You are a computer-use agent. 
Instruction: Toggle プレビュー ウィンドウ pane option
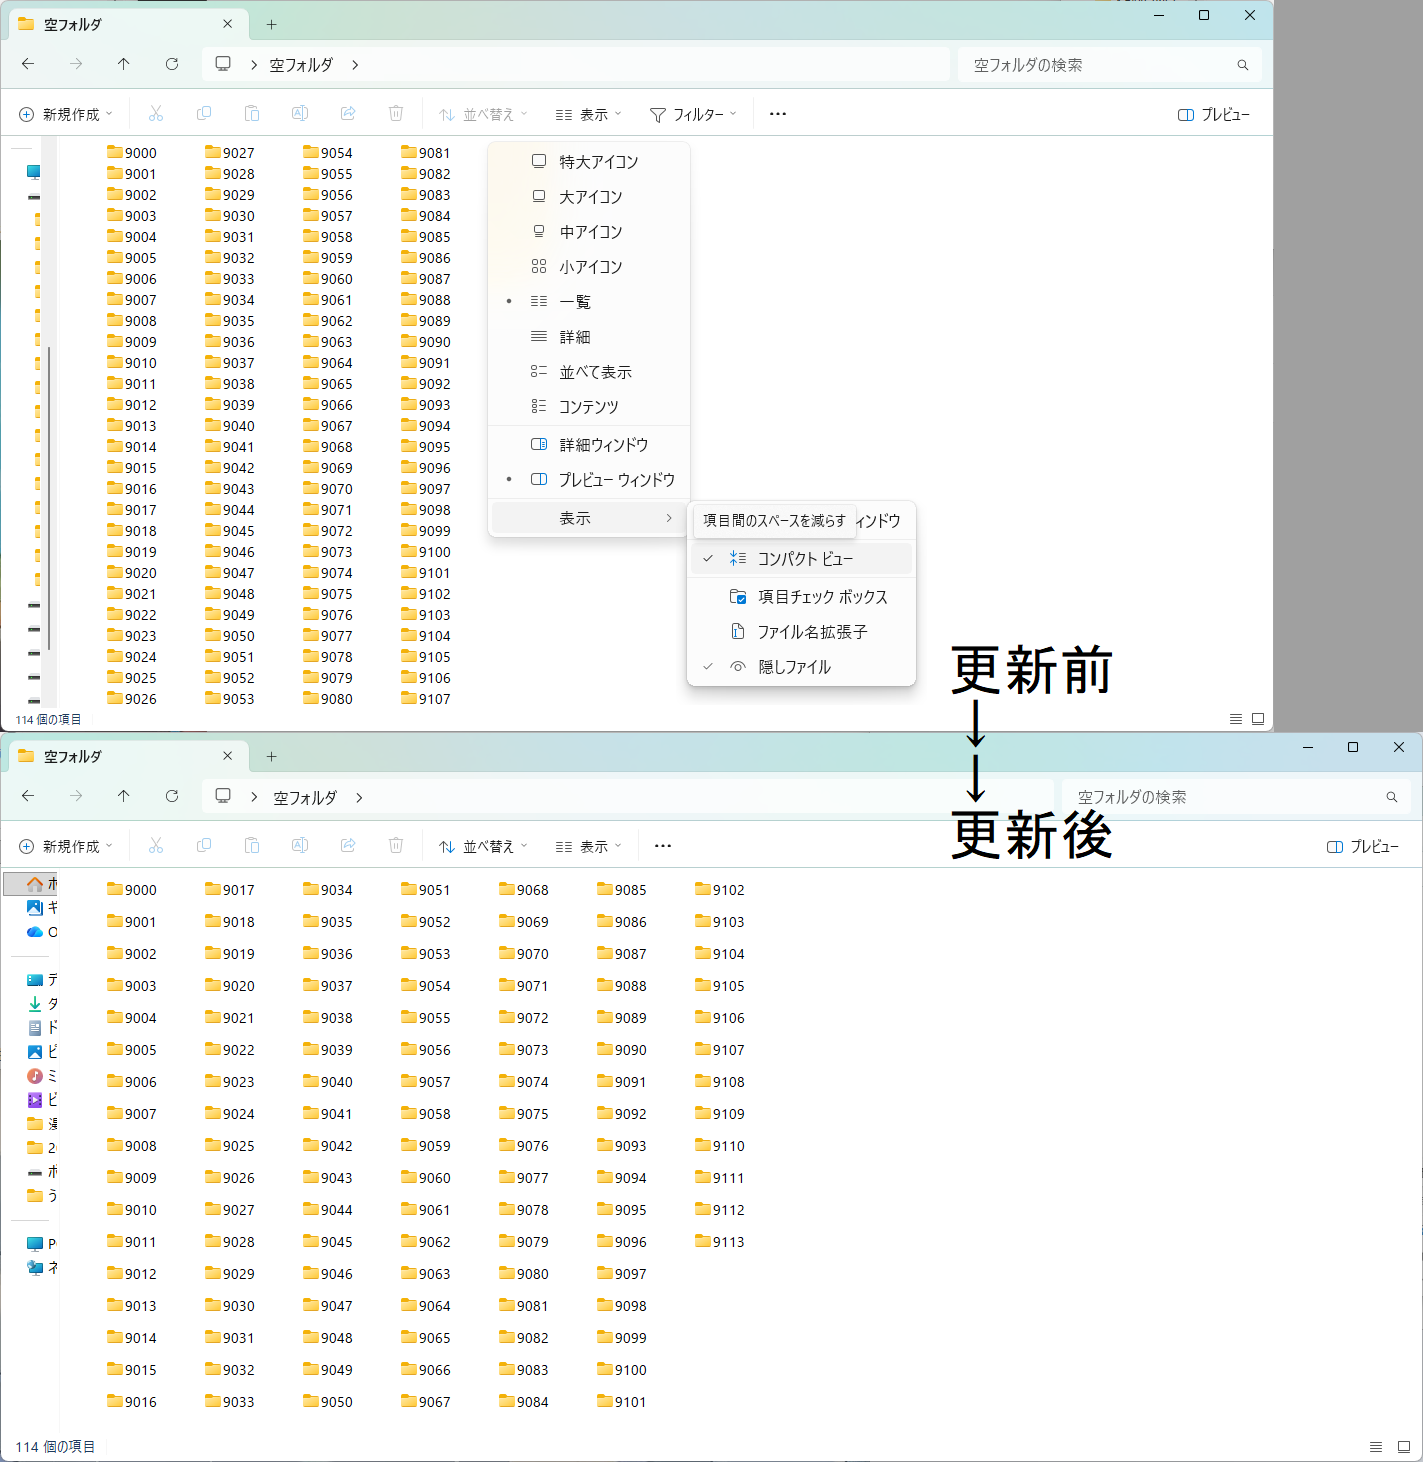coord(589,480)
